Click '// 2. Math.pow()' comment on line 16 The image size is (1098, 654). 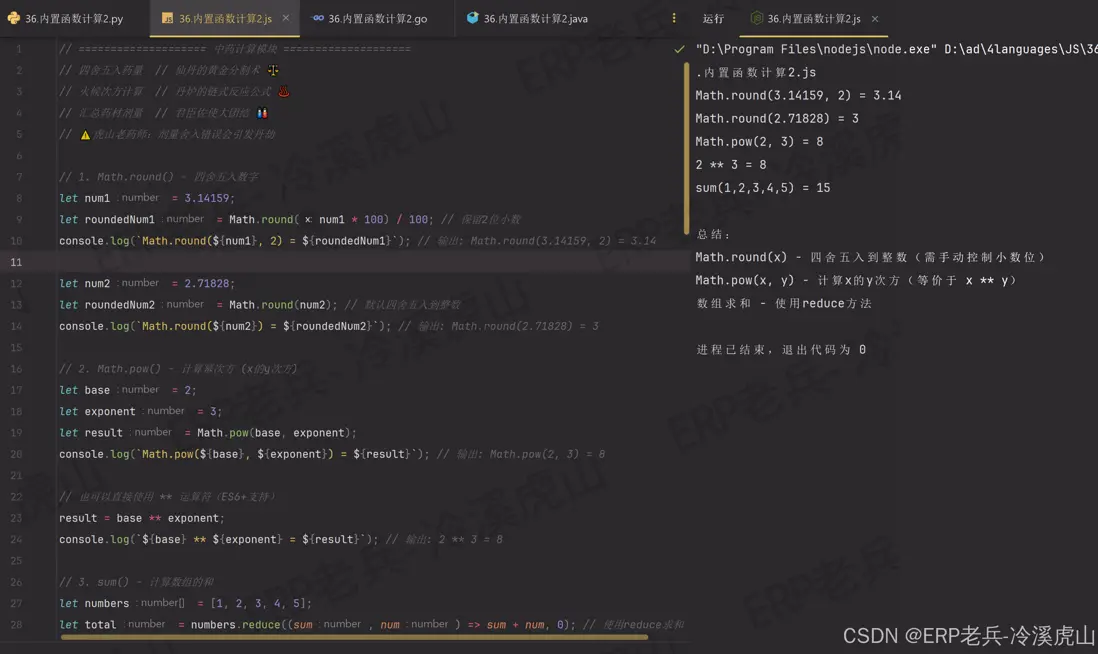pyautogui.click(x=178, y=368)
